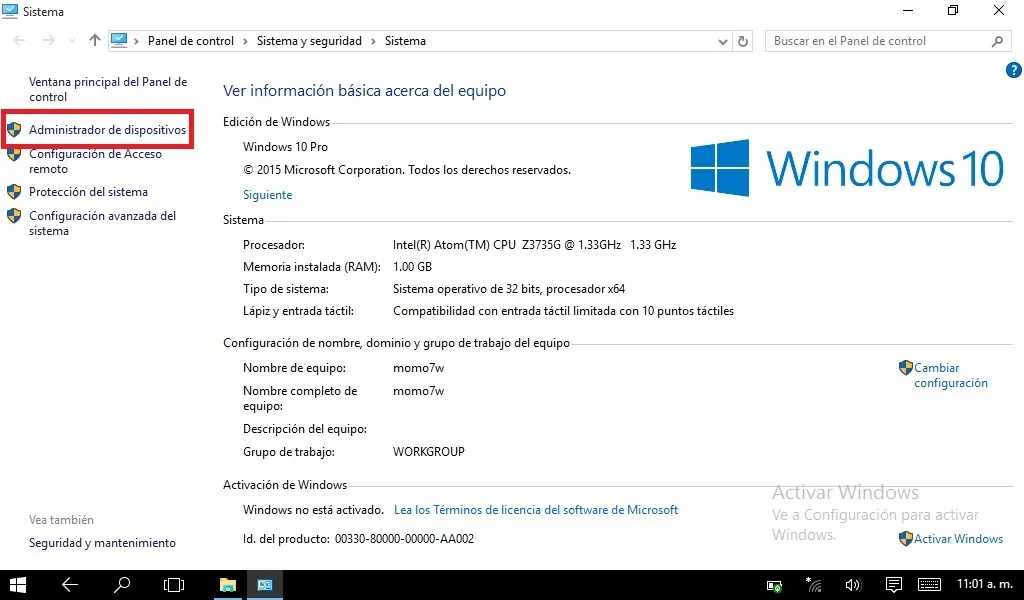Open recent locations dropdown arrow

(72, 40)
